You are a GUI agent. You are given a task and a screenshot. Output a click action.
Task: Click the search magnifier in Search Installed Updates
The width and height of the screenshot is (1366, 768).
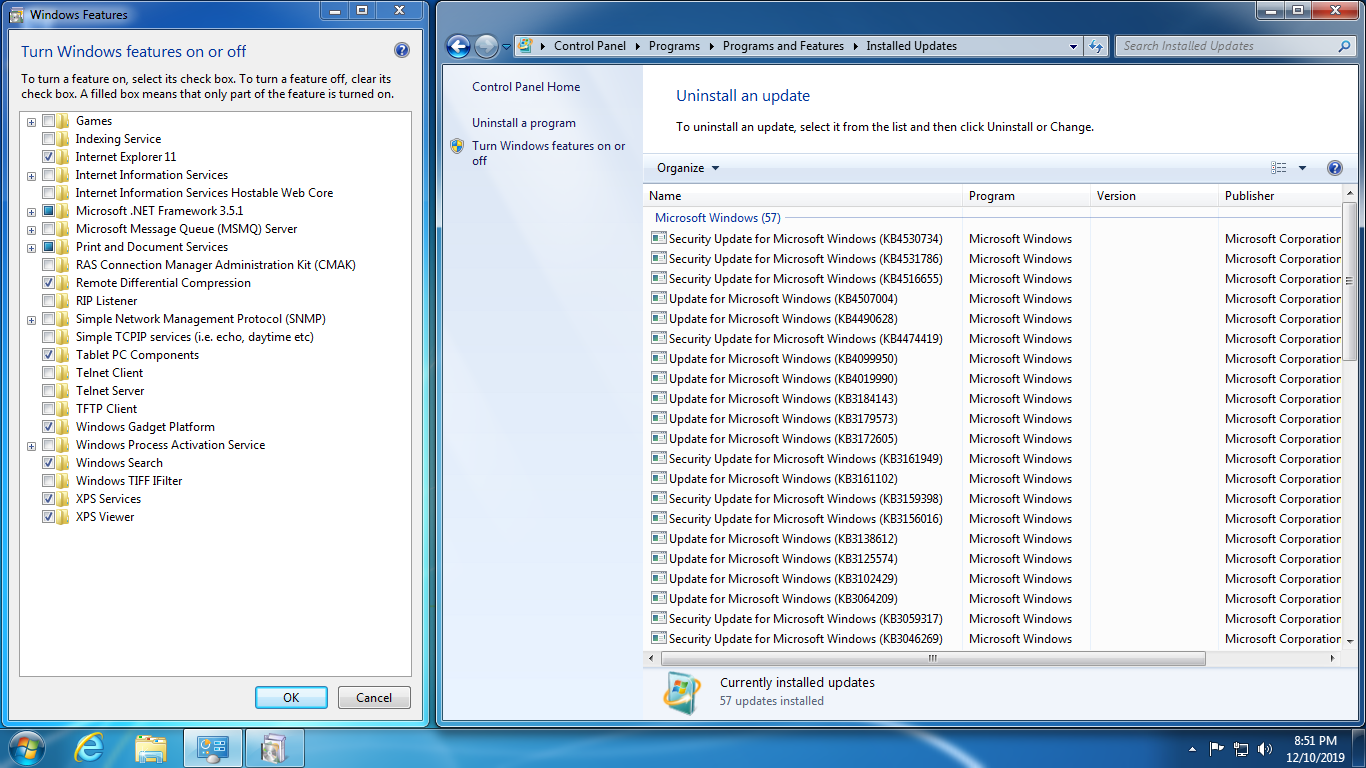coord(1344,46)
